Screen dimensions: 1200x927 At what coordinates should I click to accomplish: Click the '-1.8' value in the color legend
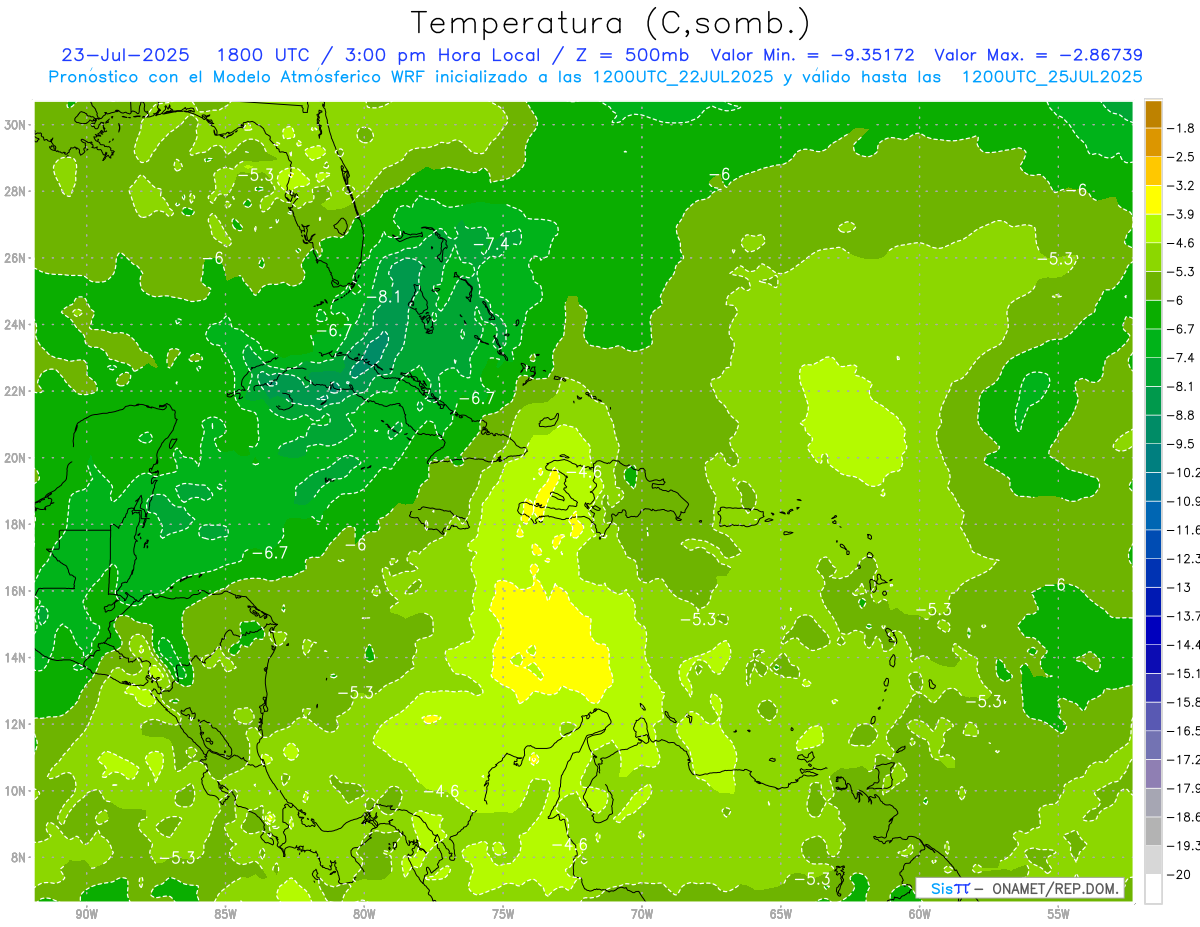pos(1181,128)
